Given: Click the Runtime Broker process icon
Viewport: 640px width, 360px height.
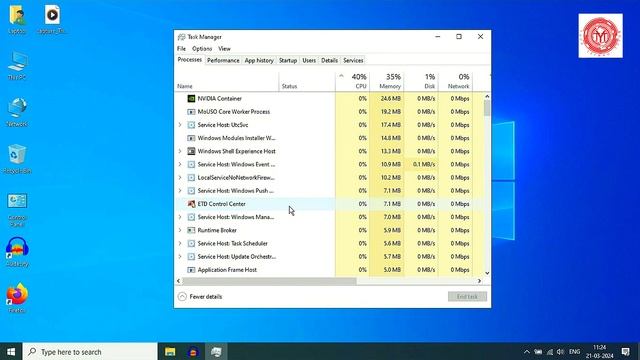Looking at the screenshot, I should [x=191, y=230].
